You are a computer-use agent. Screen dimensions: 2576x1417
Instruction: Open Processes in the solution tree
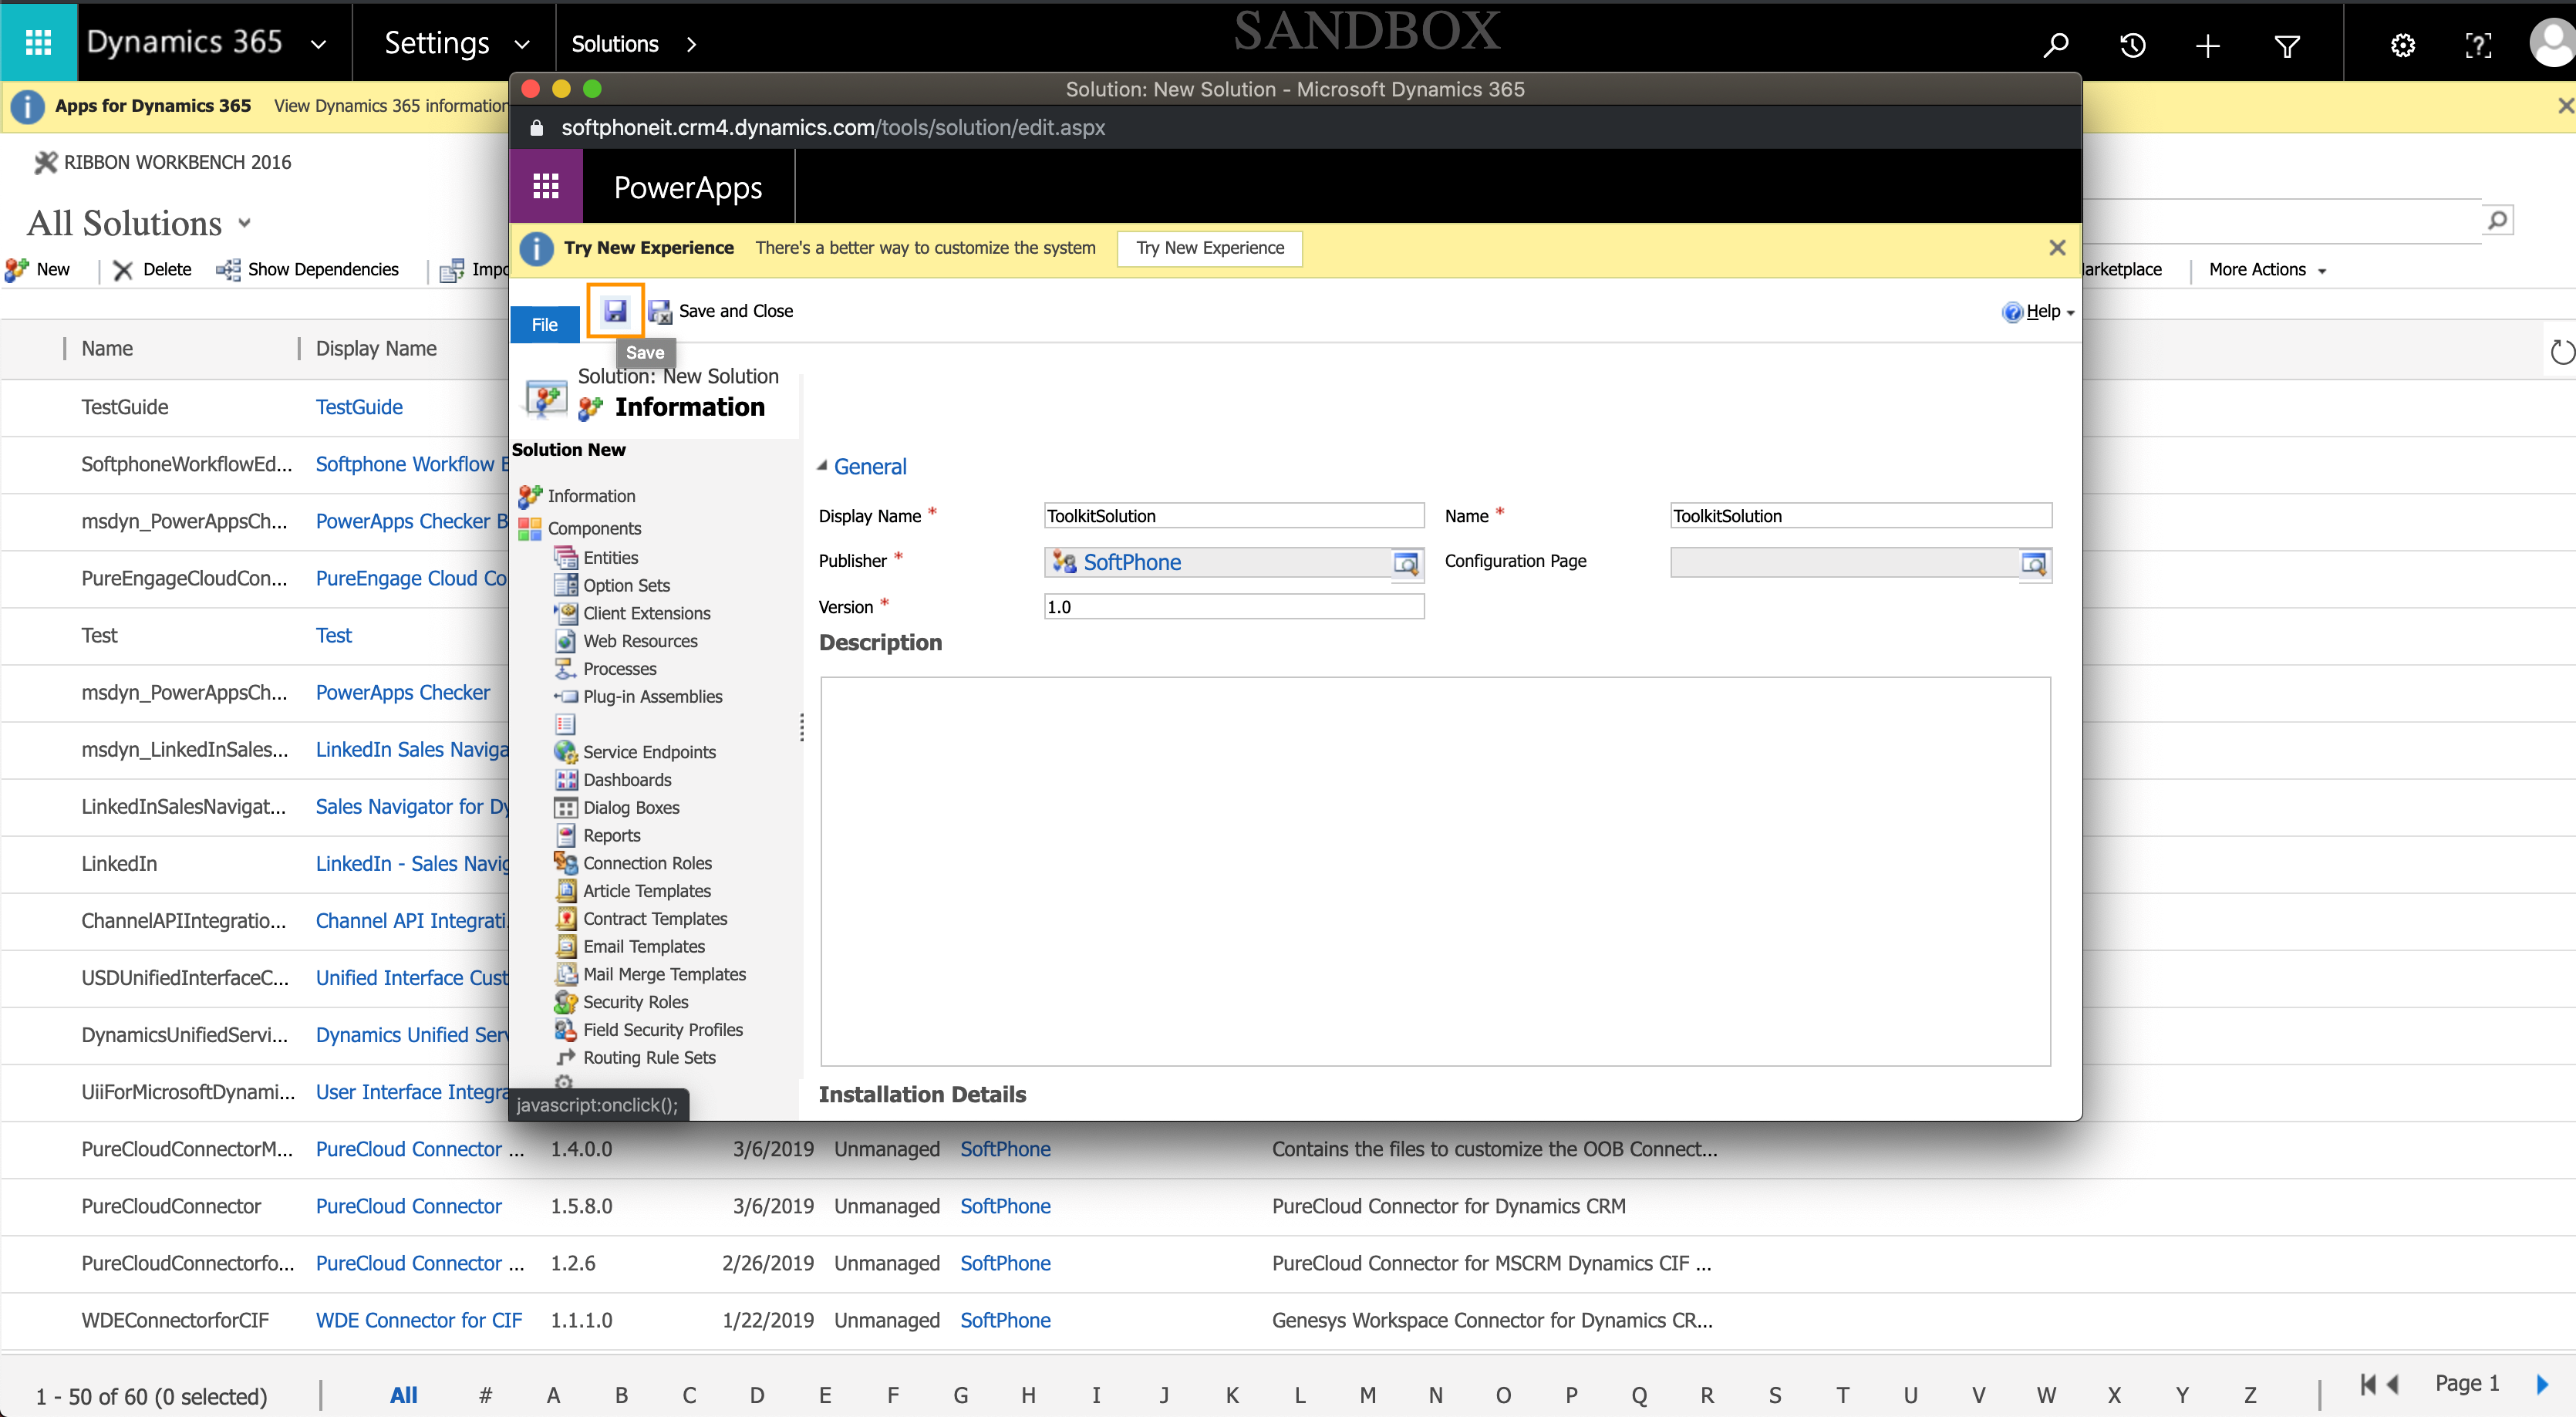point(619,669)
